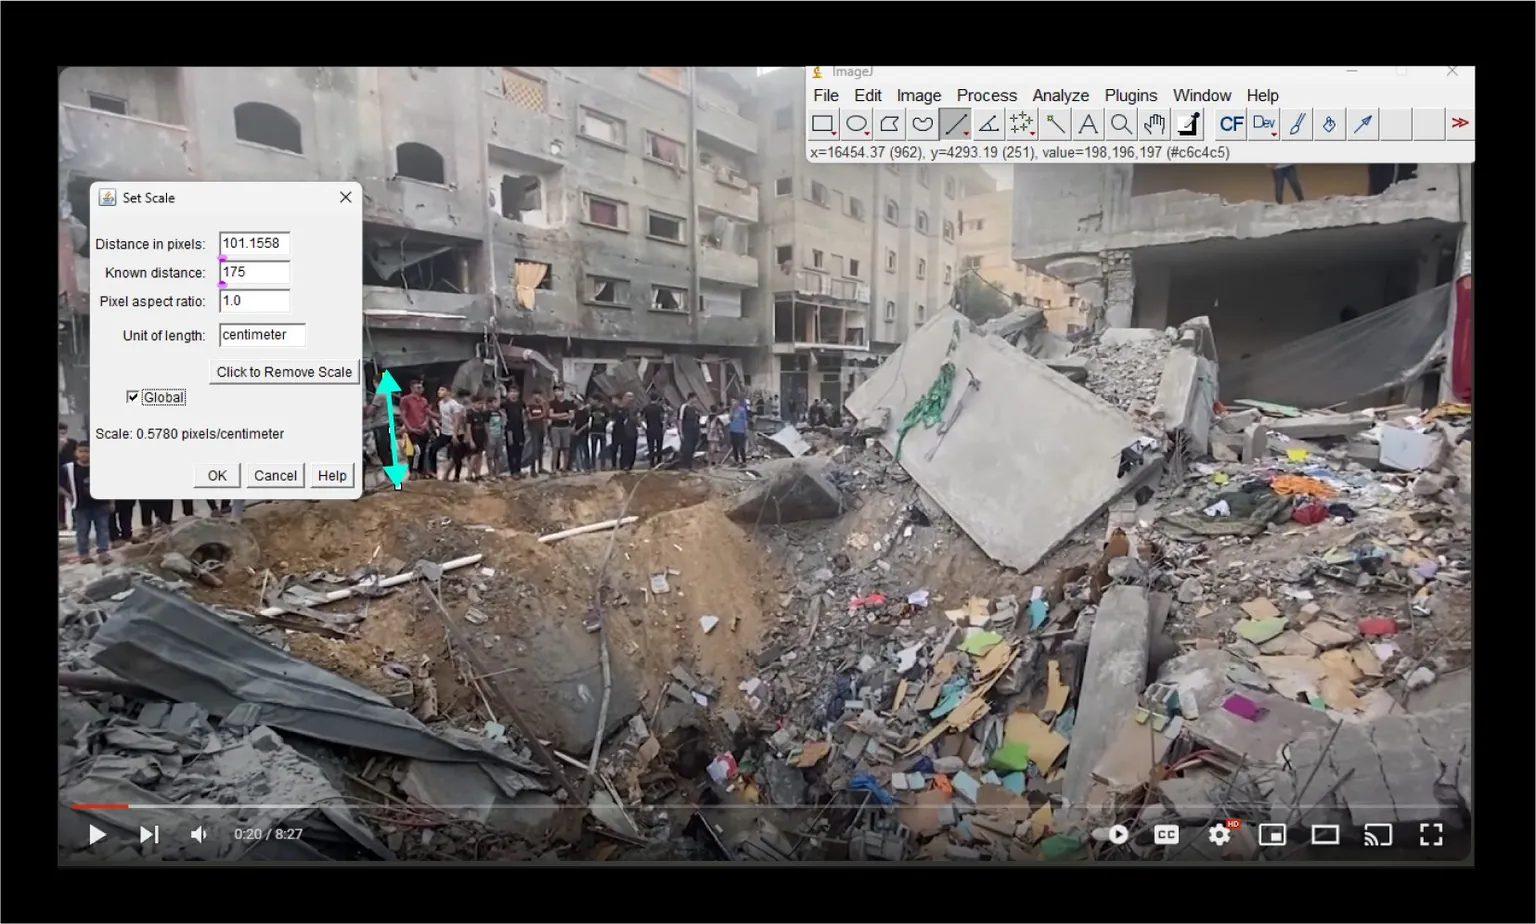Select the Straight Line tool
The width and height of the screenshot is (1536, 924).
[x=955, y=124]
